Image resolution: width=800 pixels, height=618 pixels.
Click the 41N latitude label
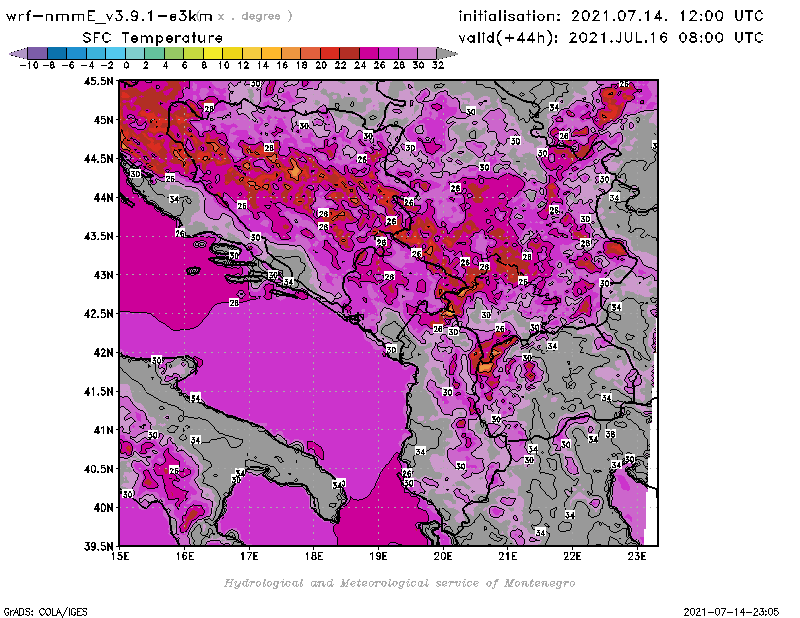(x=103, y=430)
